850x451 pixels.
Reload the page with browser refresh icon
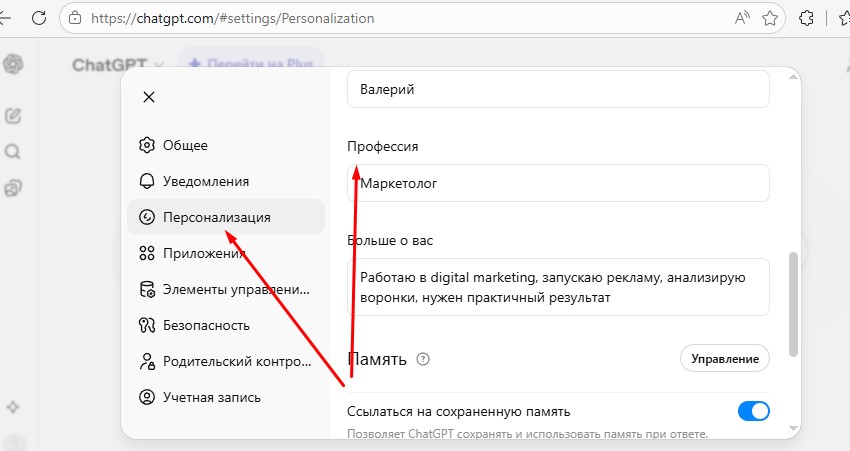tap(39, 18)
